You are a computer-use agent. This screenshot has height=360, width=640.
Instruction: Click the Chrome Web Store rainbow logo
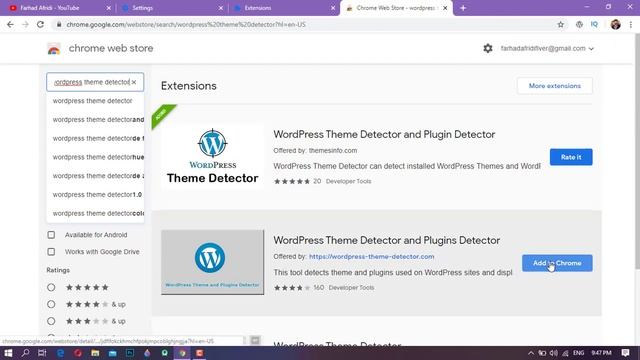54,49
